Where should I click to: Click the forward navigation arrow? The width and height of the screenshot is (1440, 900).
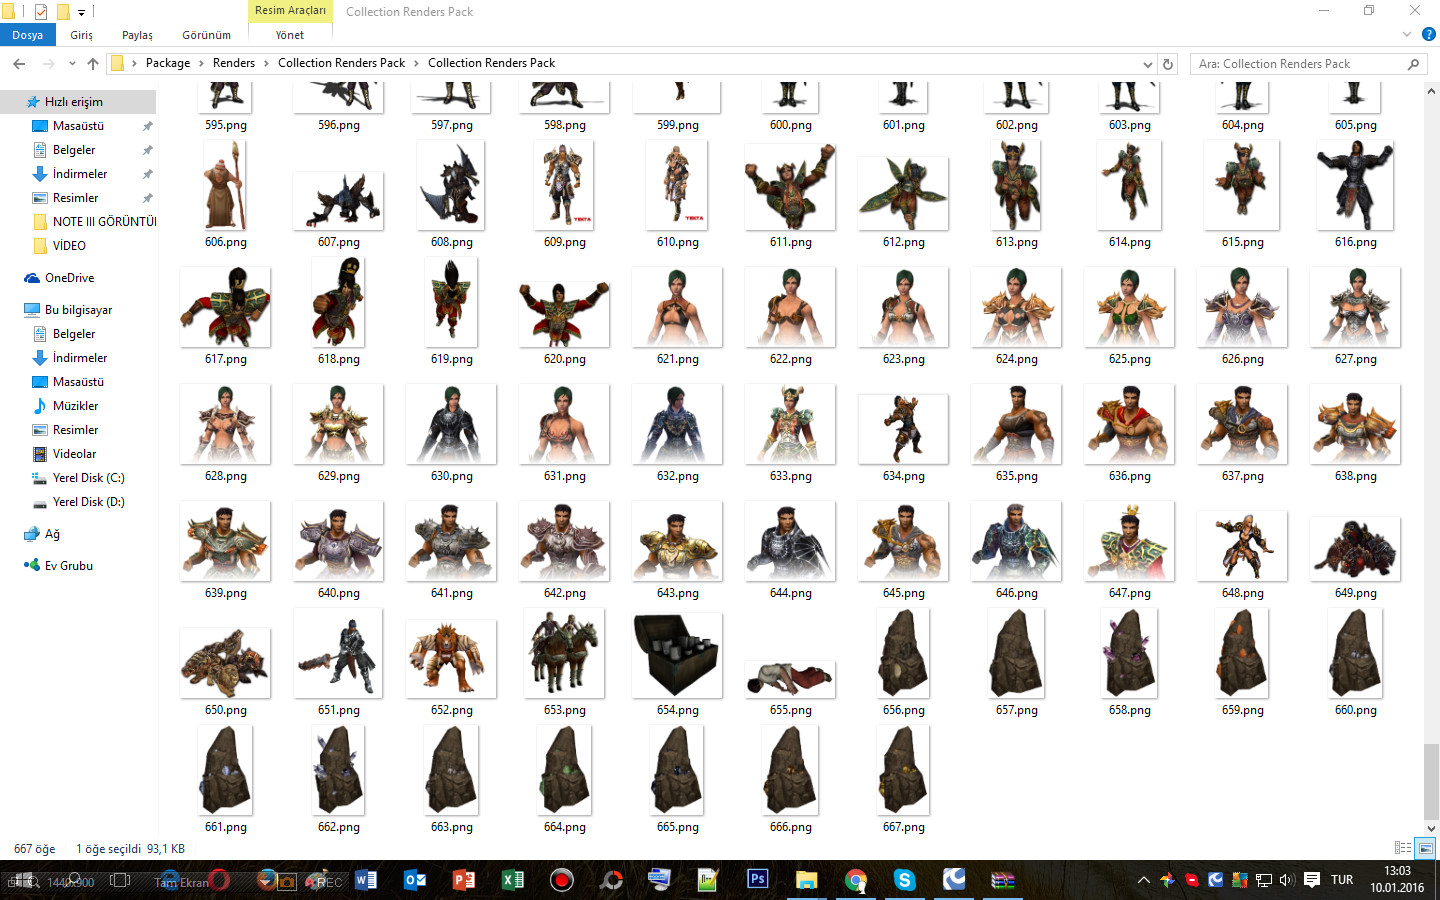click(x=48, y=63)
